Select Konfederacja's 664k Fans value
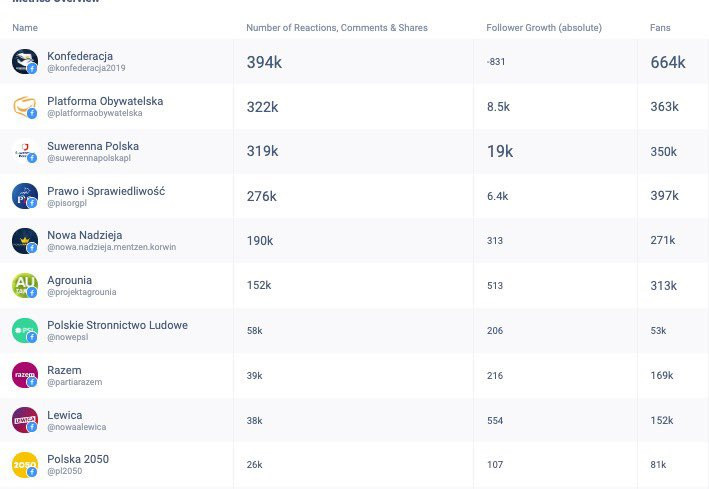 667,62
